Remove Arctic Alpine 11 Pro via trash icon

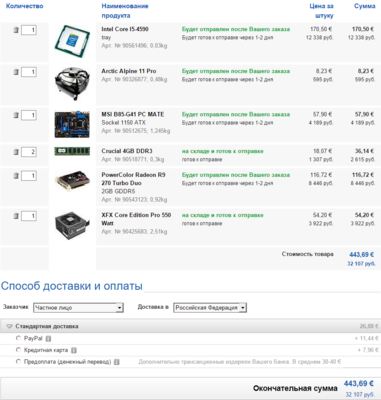click(16, 72)
